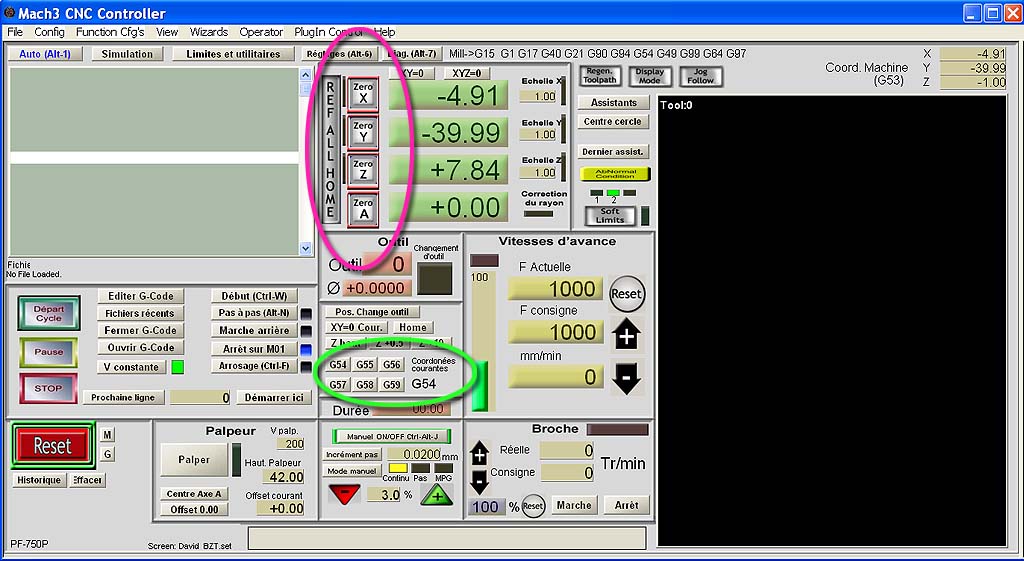Toggle Pas à pas (Alt-N) single step
This screenshot has height=561, width=1024.
point(254,313)
